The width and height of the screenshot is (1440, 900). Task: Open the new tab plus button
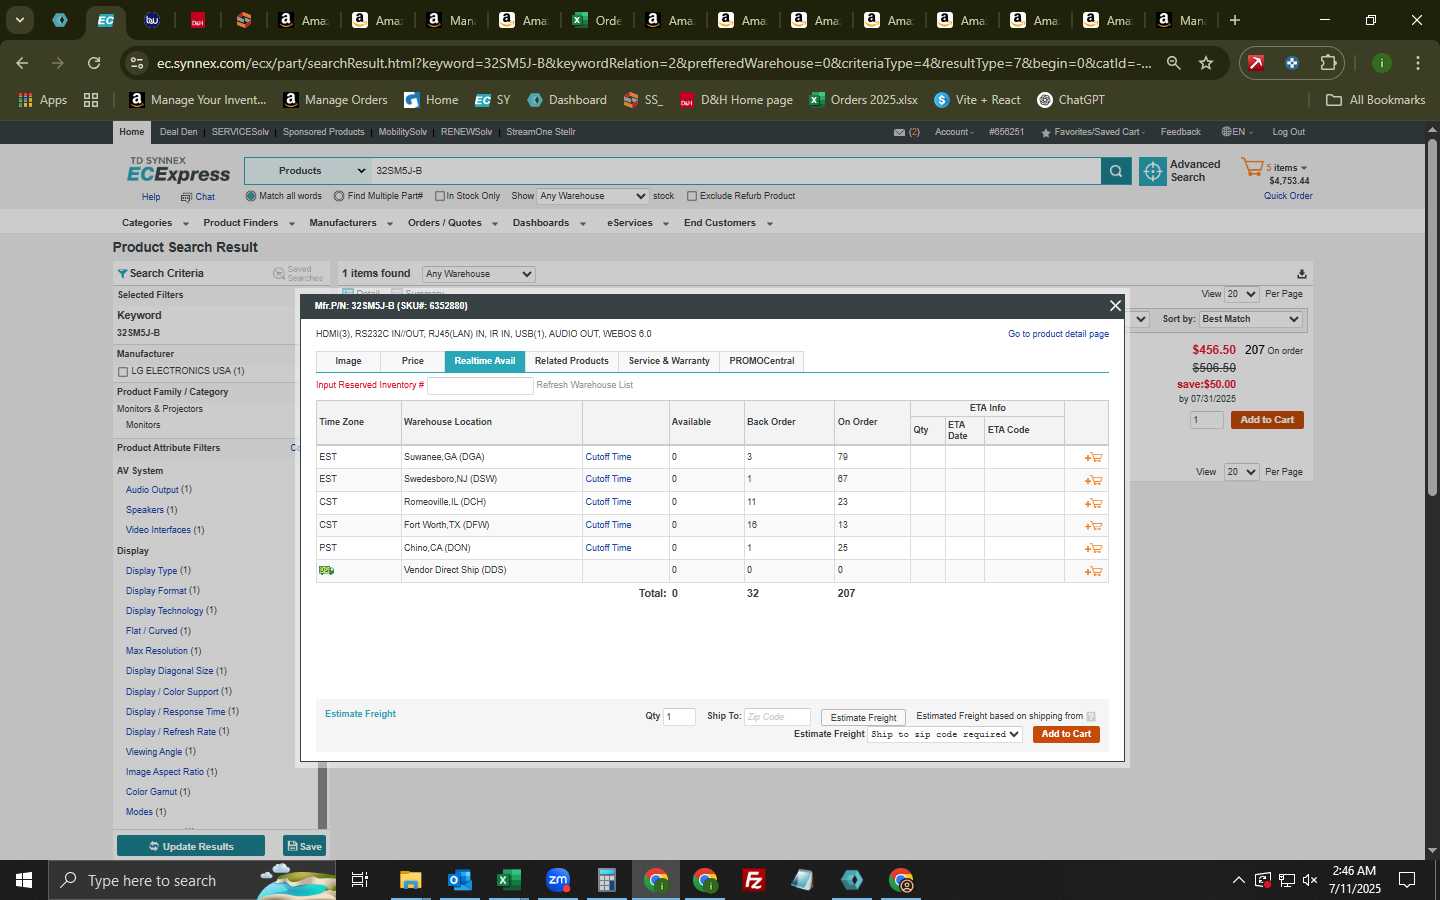(x=1235, y=20)
